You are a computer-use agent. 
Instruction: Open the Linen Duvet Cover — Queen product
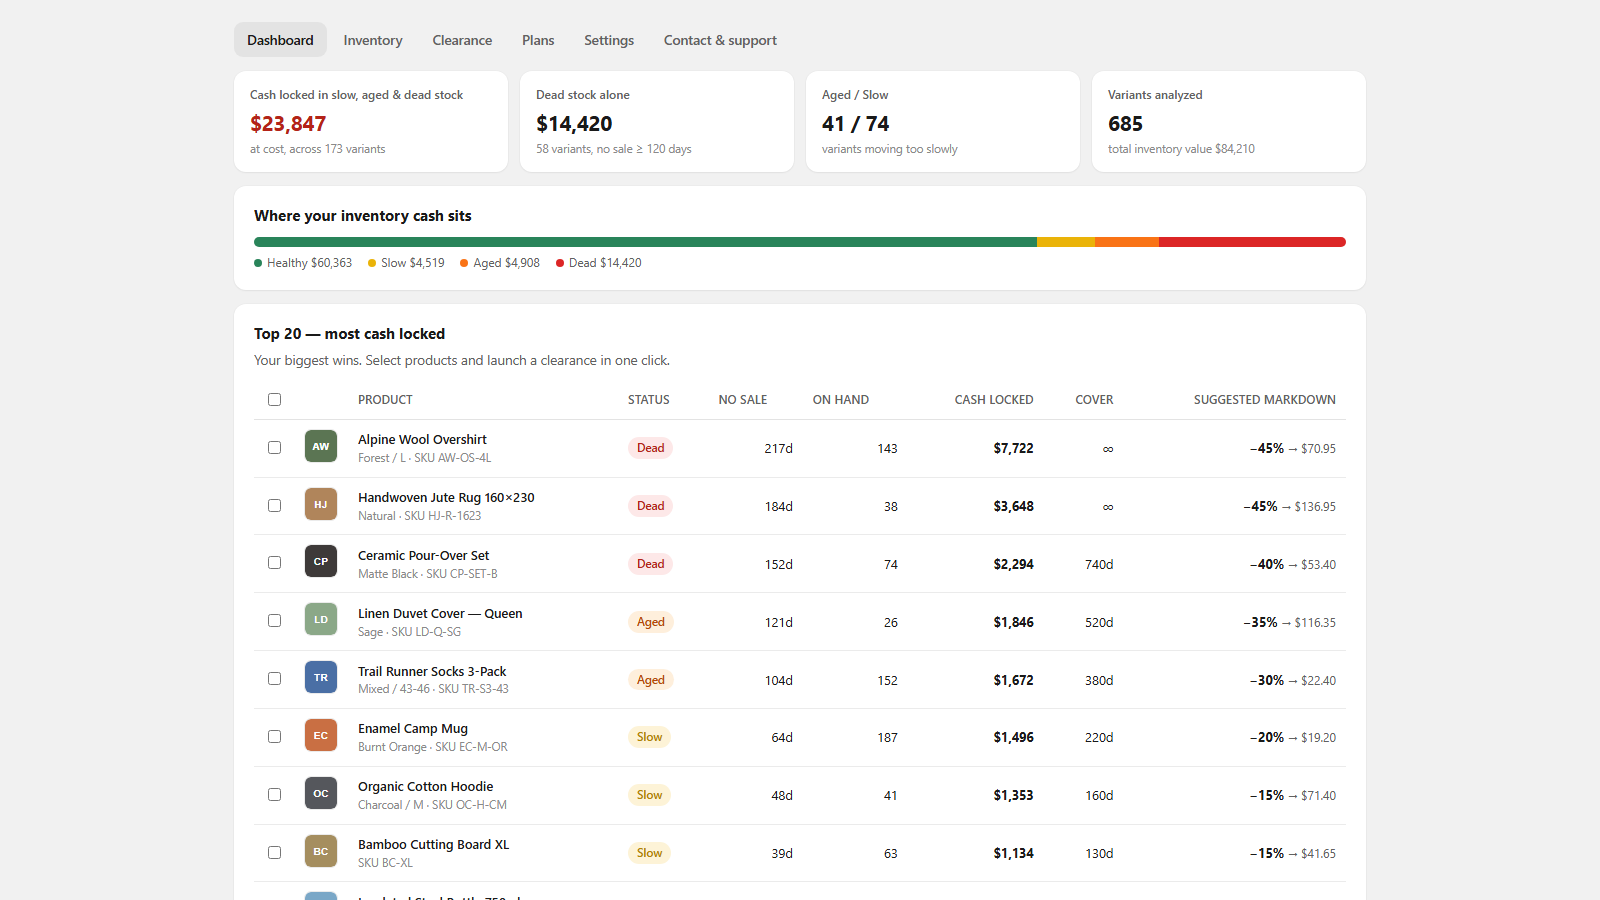click(x=440, y=614)
